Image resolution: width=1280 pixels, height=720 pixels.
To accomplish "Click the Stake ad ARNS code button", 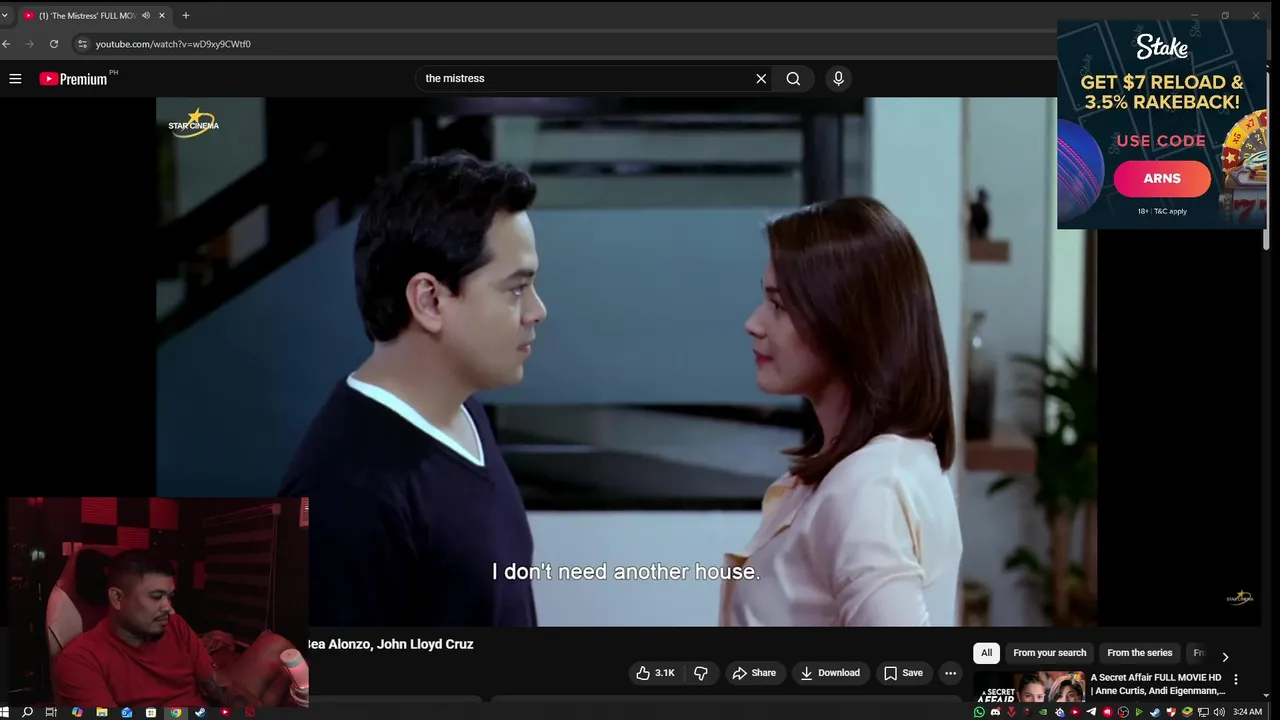I will (x=1161, y=178).
